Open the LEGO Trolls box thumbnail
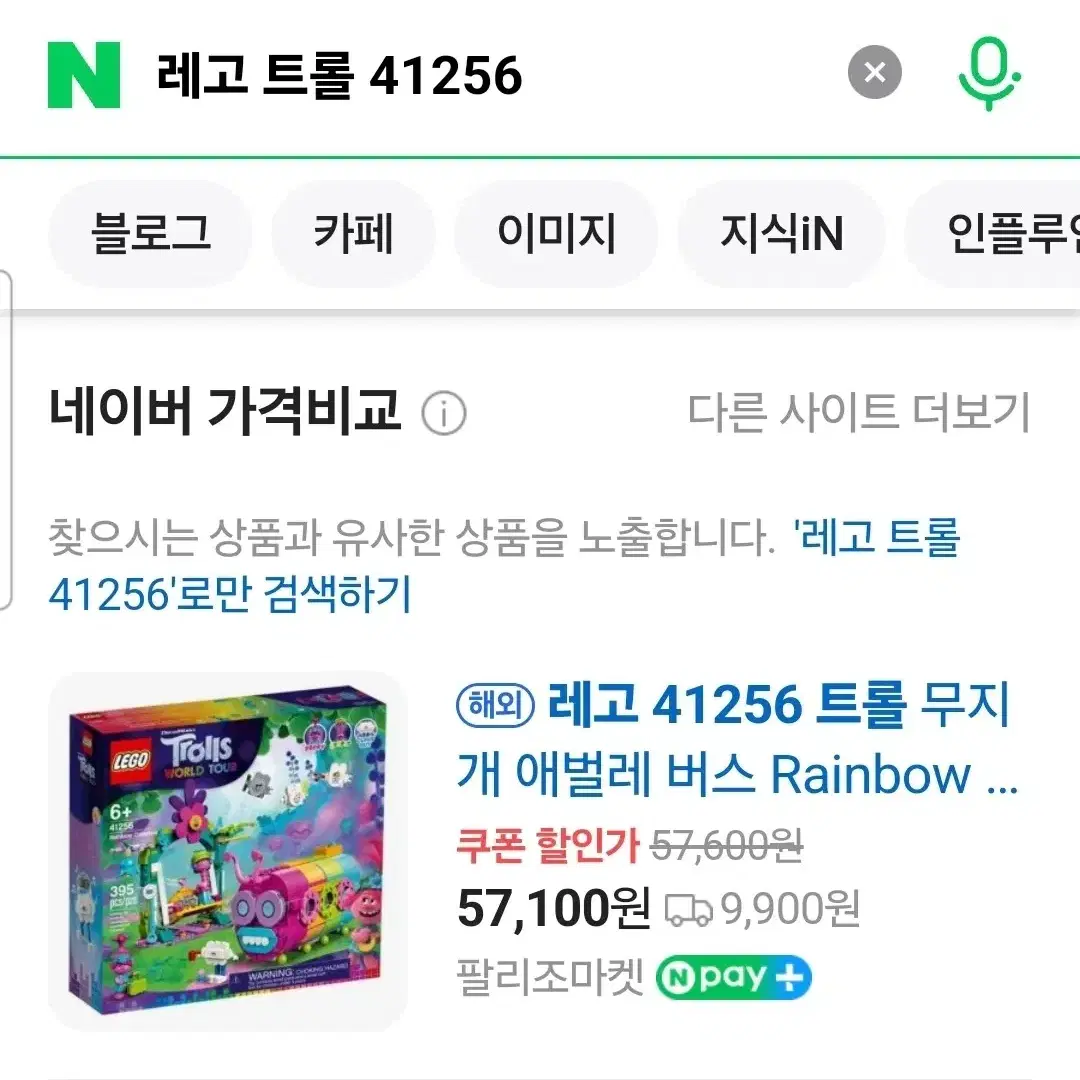 [x=228, y=851]
